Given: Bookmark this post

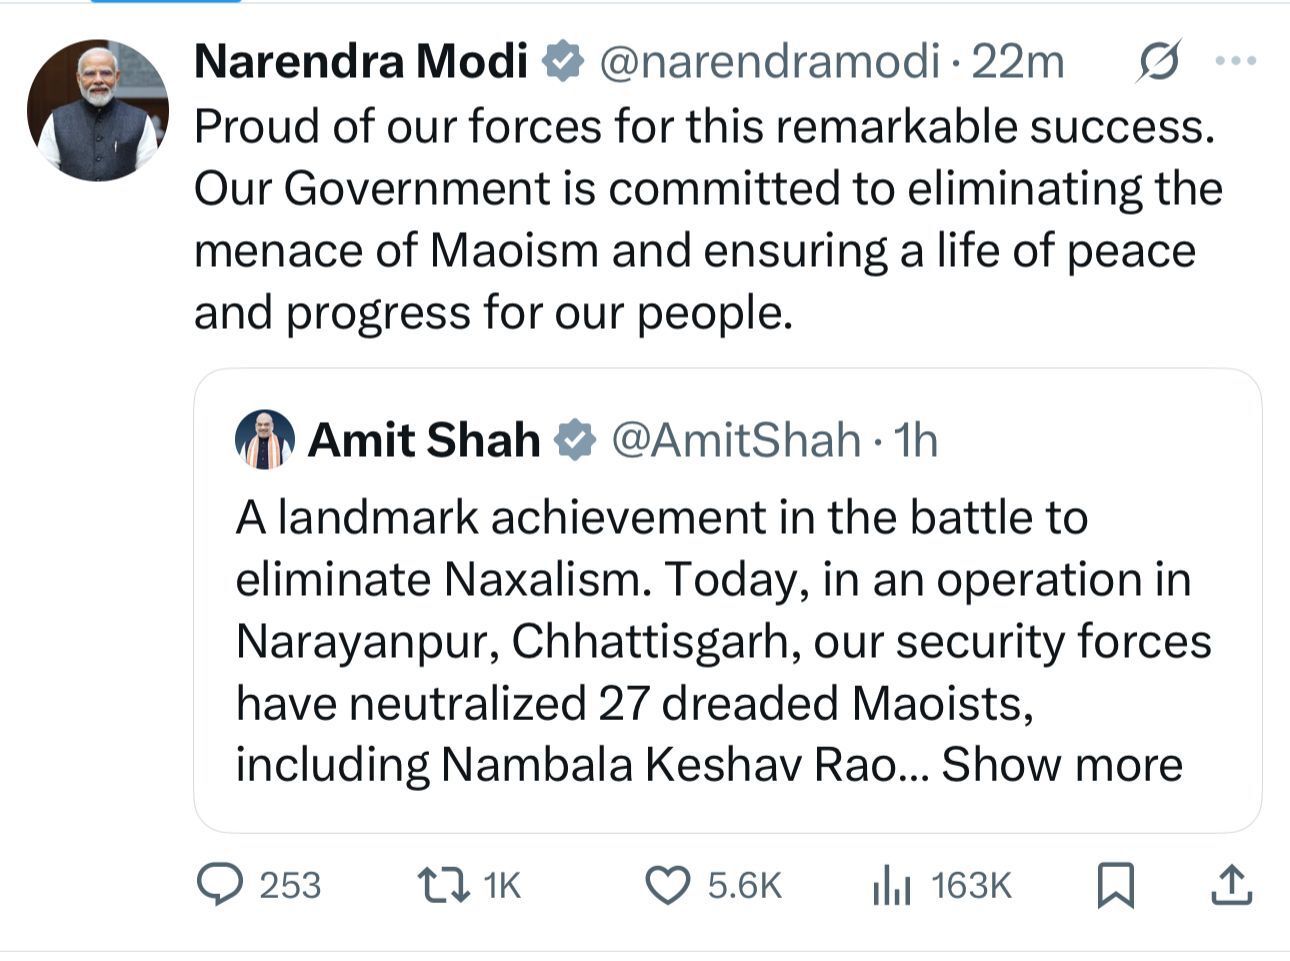Looking at the screenshot, I should click(1115, 885).
